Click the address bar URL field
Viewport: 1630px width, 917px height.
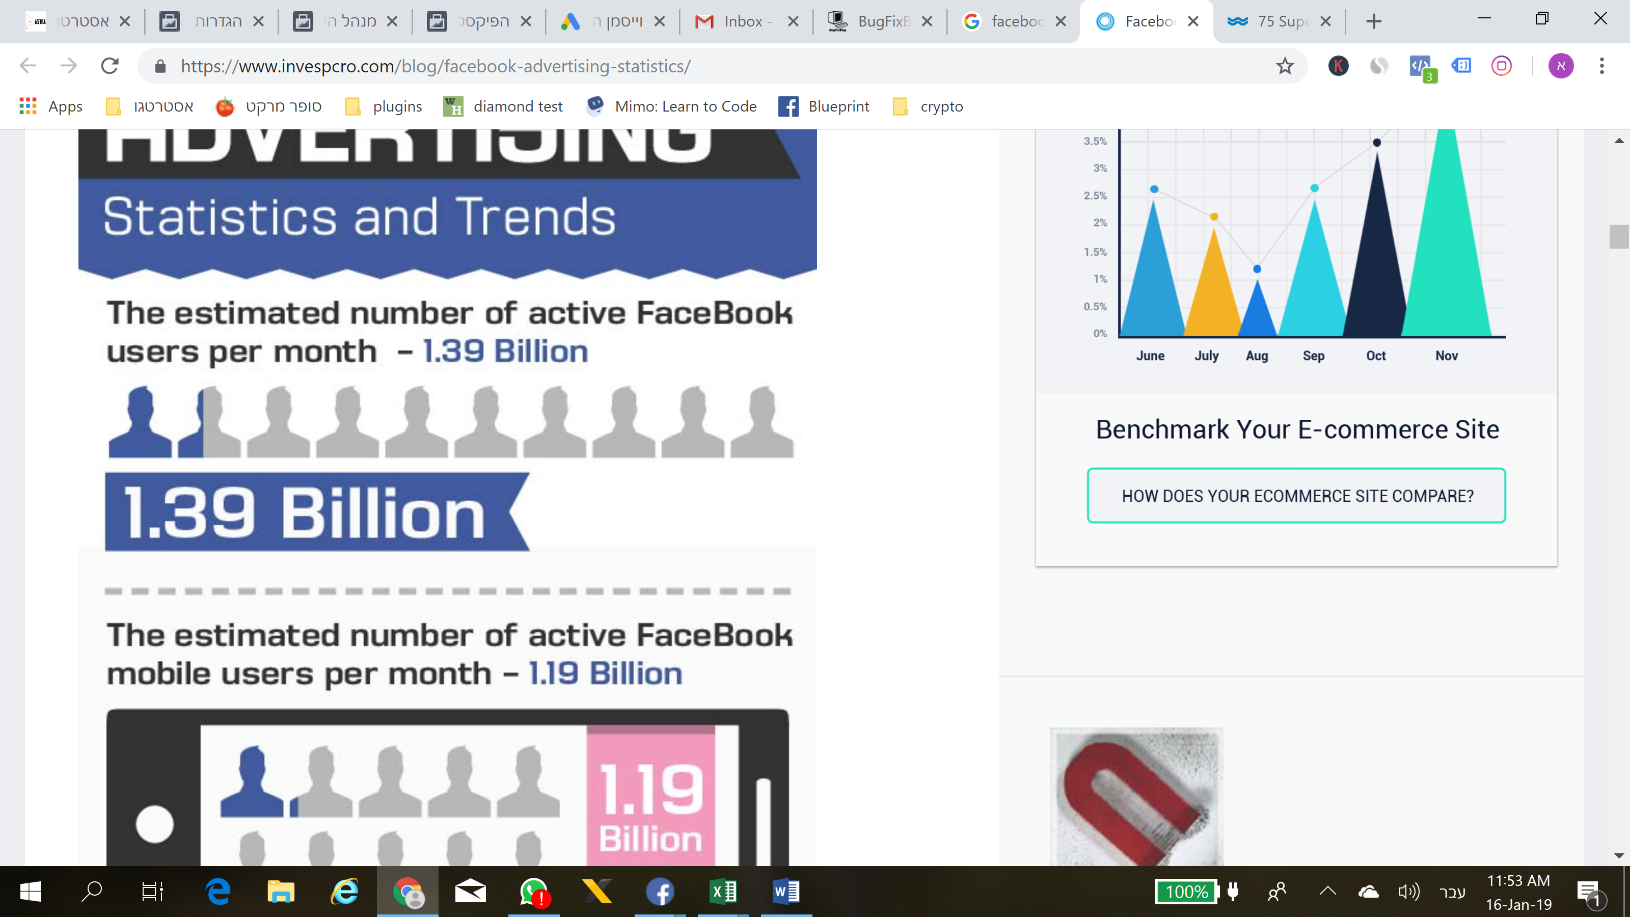[700, 66]
